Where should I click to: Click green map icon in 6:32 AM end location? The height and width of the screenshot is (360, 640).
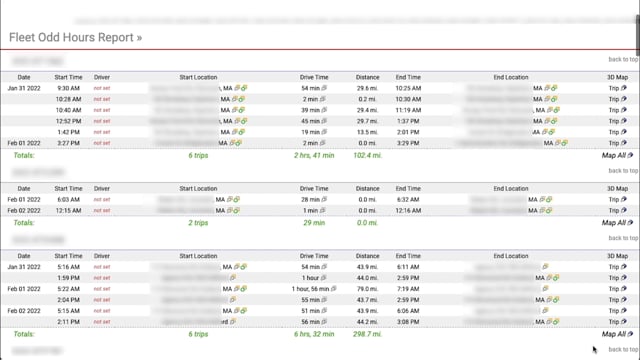pos(549,200)
